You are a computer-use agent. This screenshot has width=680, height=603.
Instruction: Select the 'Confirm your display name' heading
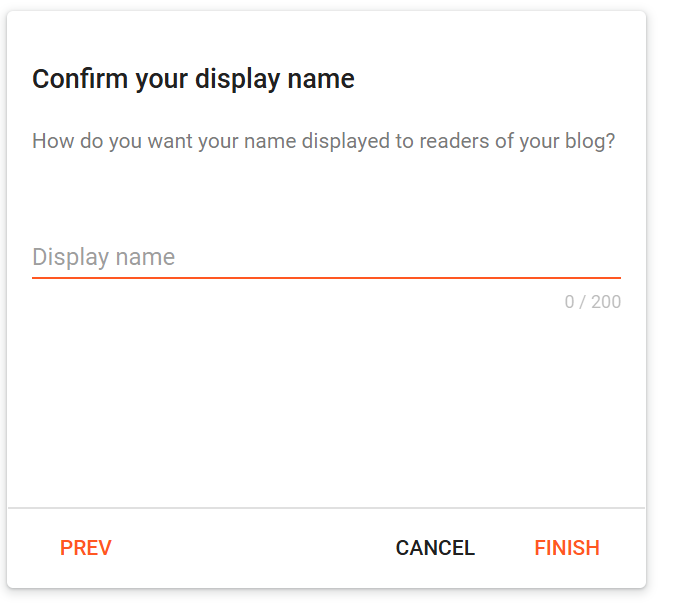click(x=193, y=79)
